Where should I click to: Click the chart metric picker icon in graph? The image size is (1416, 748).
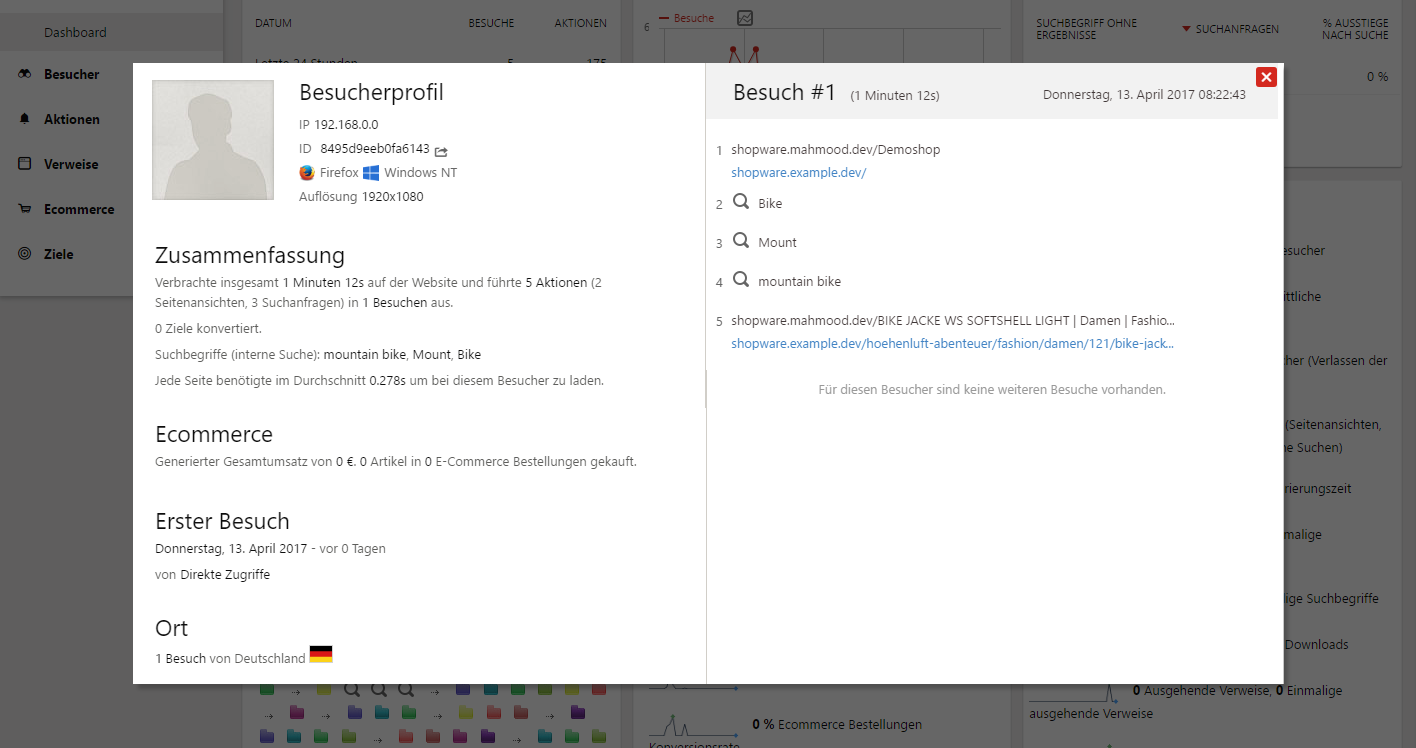coord(745,18)
